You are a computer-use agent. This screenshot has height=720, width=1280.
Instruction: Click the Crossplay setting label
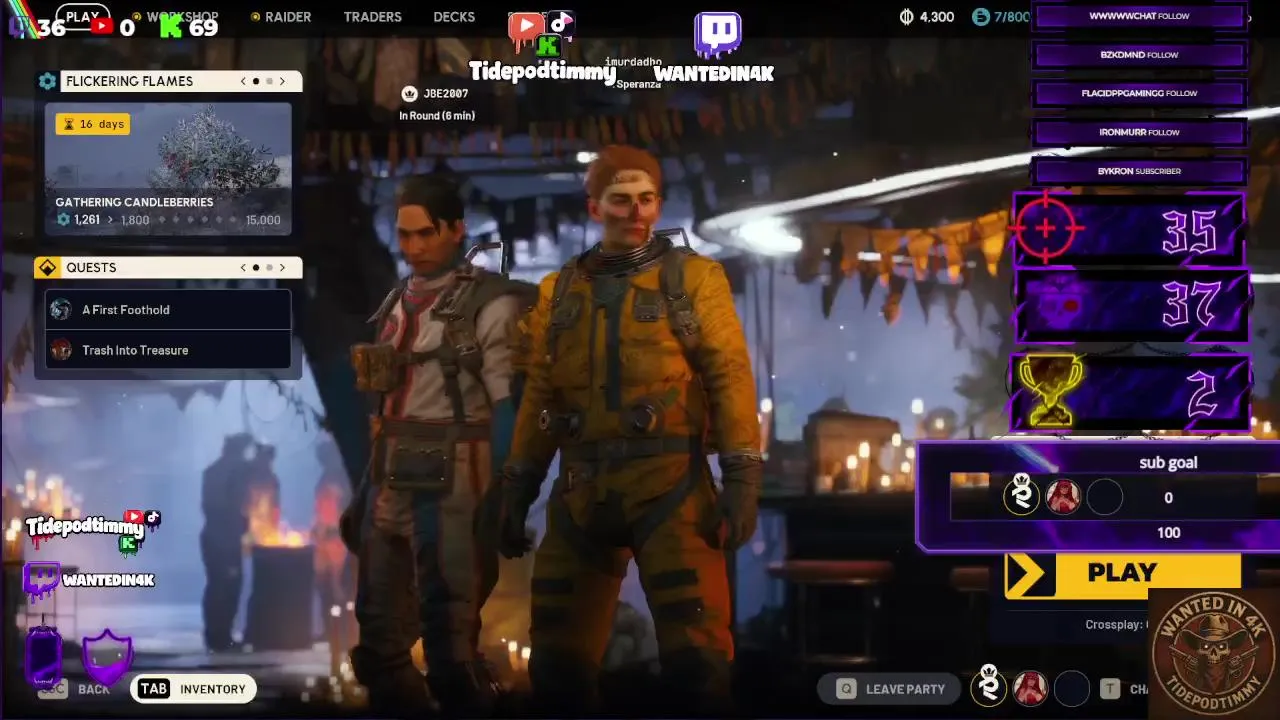tap(1115, 625)
